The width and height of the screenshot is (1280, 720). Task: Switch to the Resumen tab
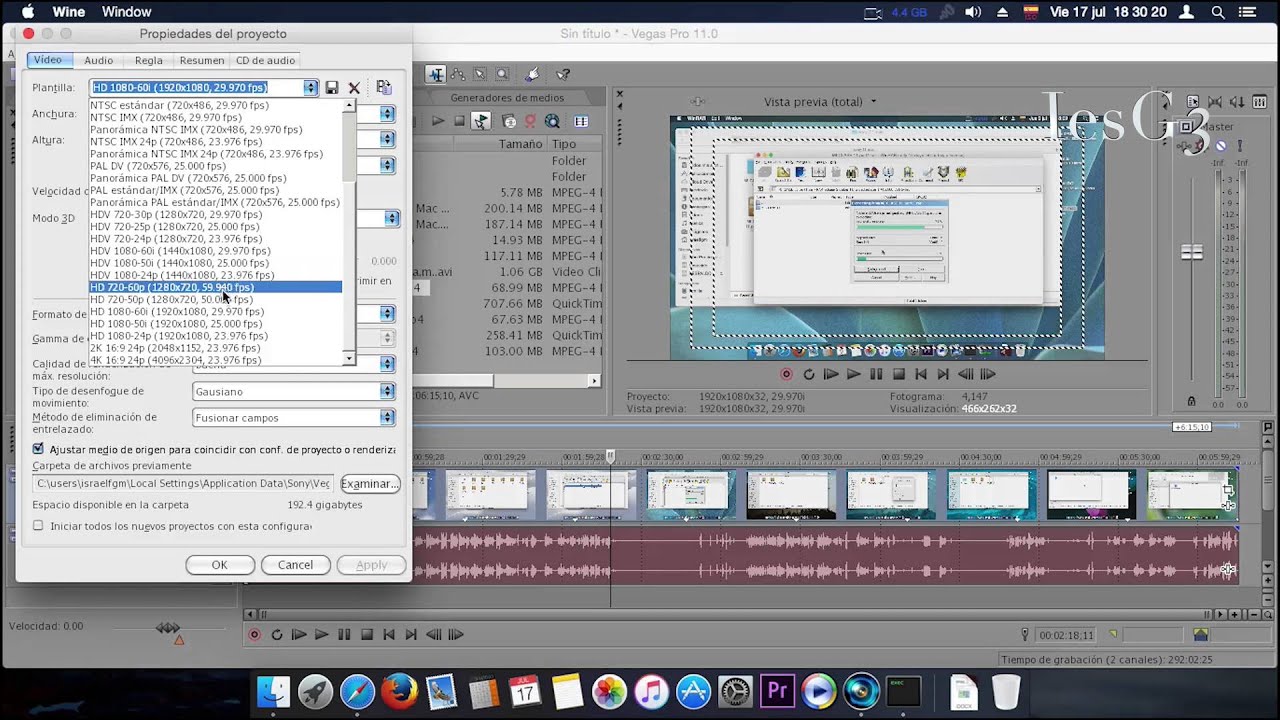pos(202,60)
